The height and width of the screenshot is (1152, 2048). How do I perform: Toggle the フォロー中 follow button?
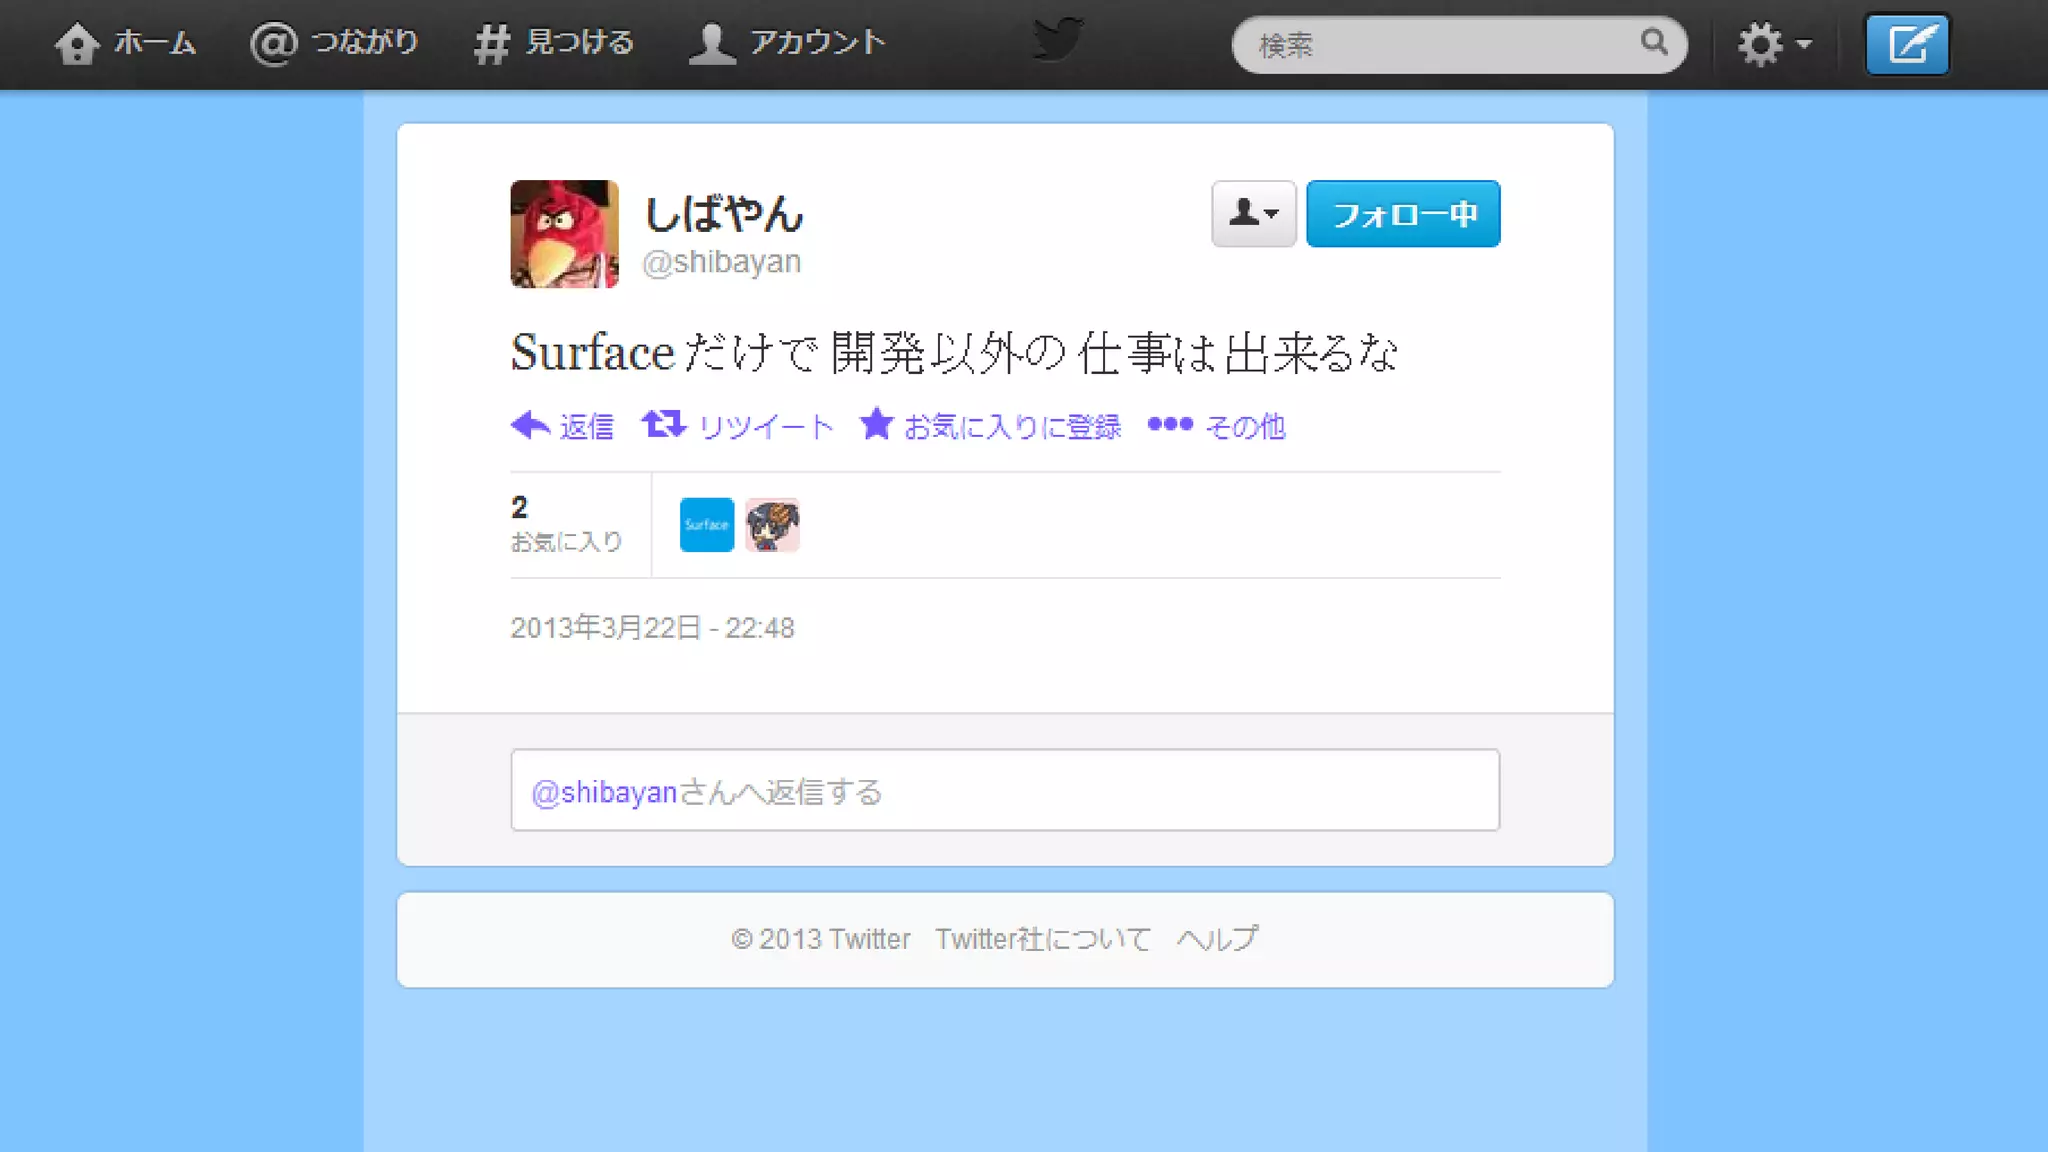[1403, 214]
